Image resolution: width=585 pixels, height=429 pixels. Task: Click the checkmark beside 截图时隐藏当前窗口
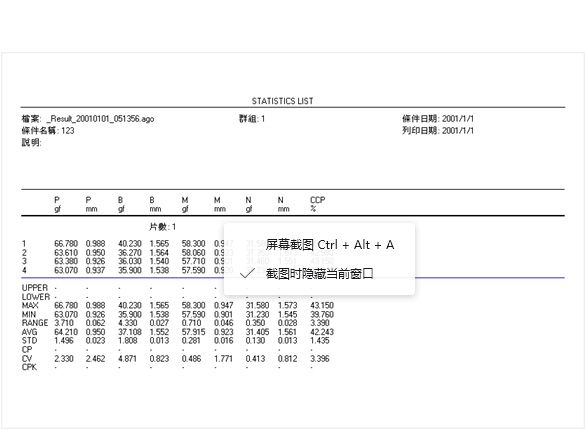(247, 273)
